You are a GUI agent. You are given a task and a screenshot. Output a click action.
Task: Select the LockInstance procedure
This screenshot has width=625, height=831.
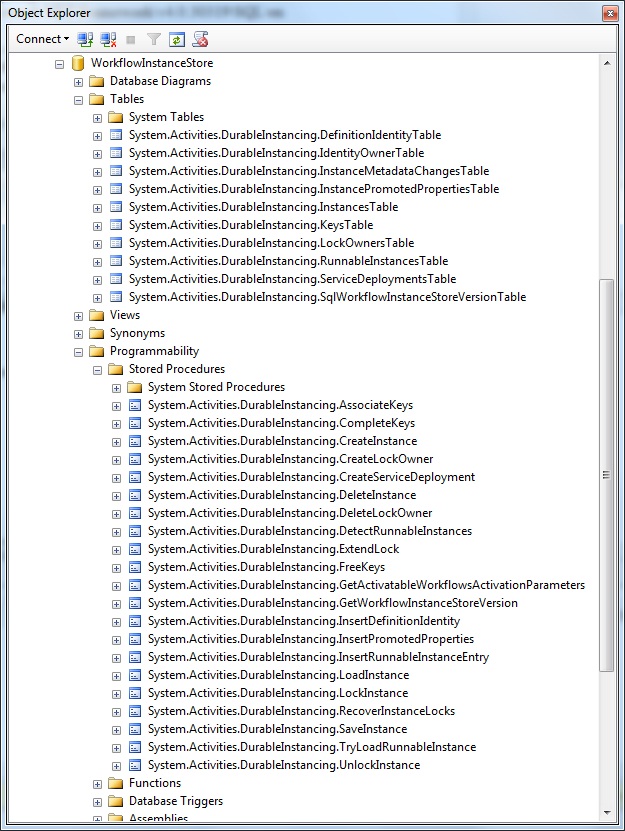point(278,693)
